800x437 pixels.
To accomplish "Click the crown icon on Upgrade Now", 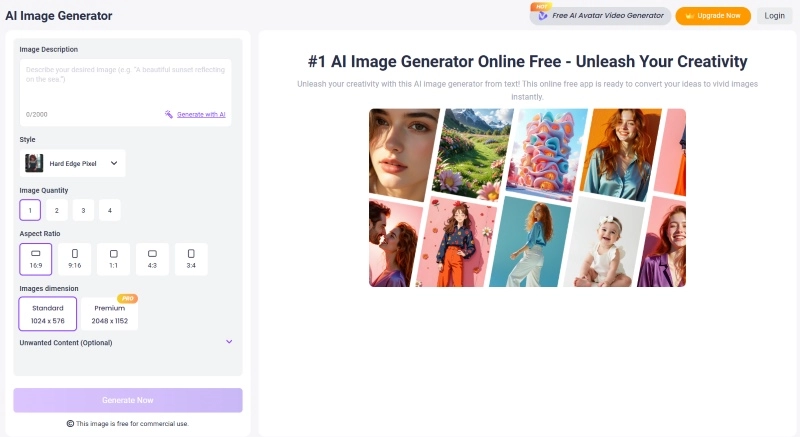I will tap(689, 16).
